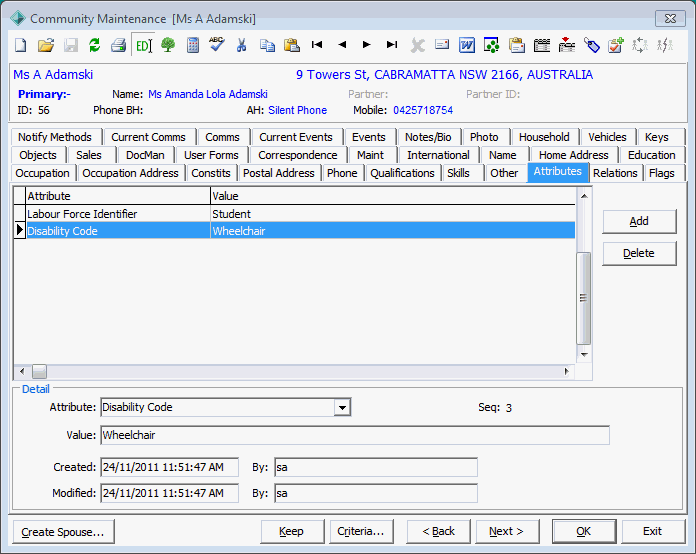Switch to the Relations tab
Viewport: 696px width, 554px height.
pyautogui.click(x=615, y=173)
